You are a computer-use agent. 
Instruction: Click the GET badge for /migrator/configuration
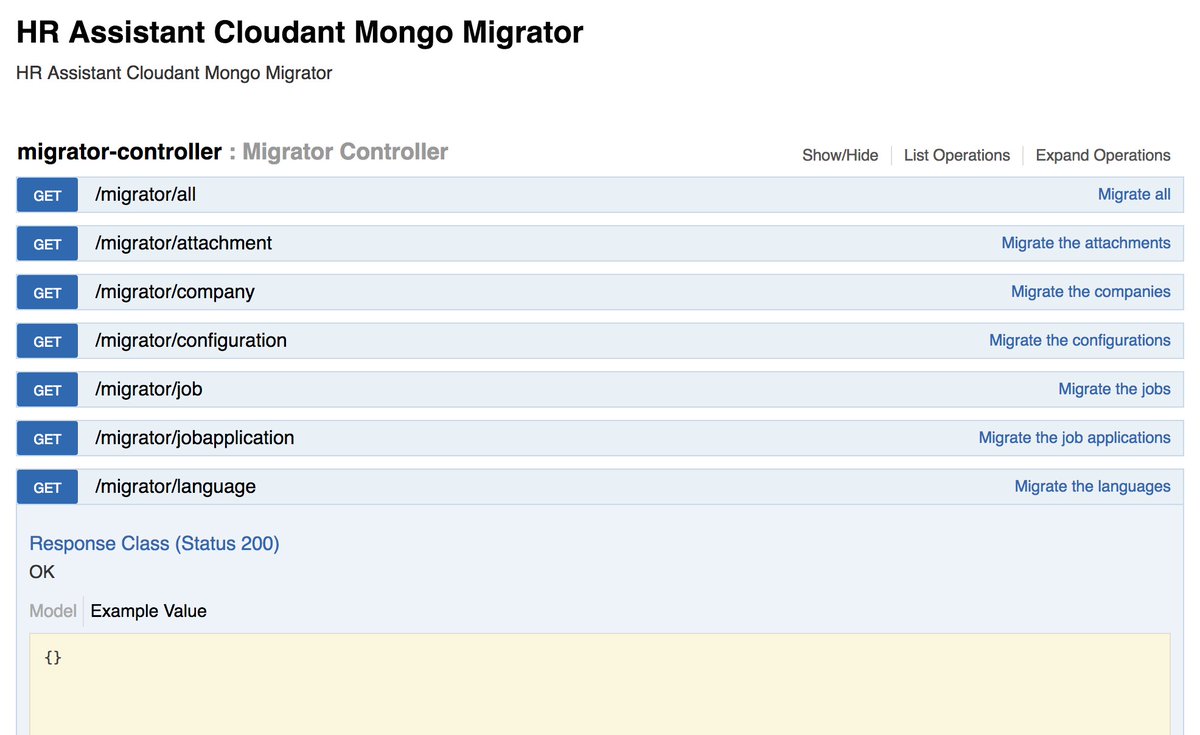click(x=46, y=341)
